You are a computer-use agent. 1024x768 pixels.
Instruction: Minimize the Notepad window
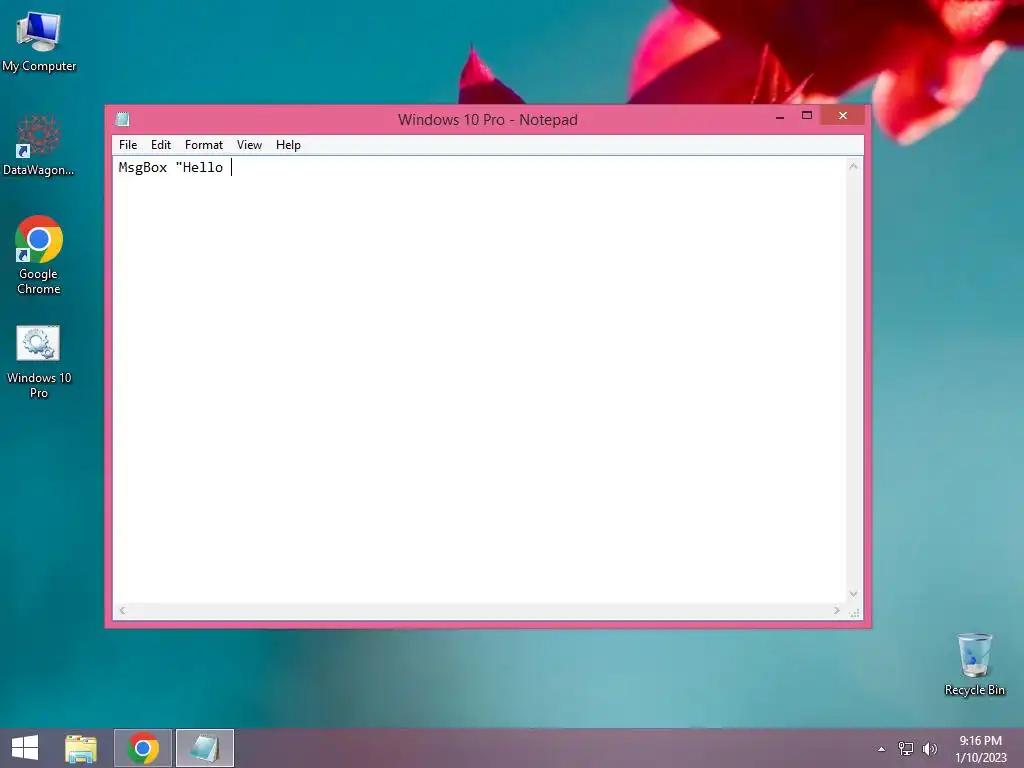click(x=780, y=117)
